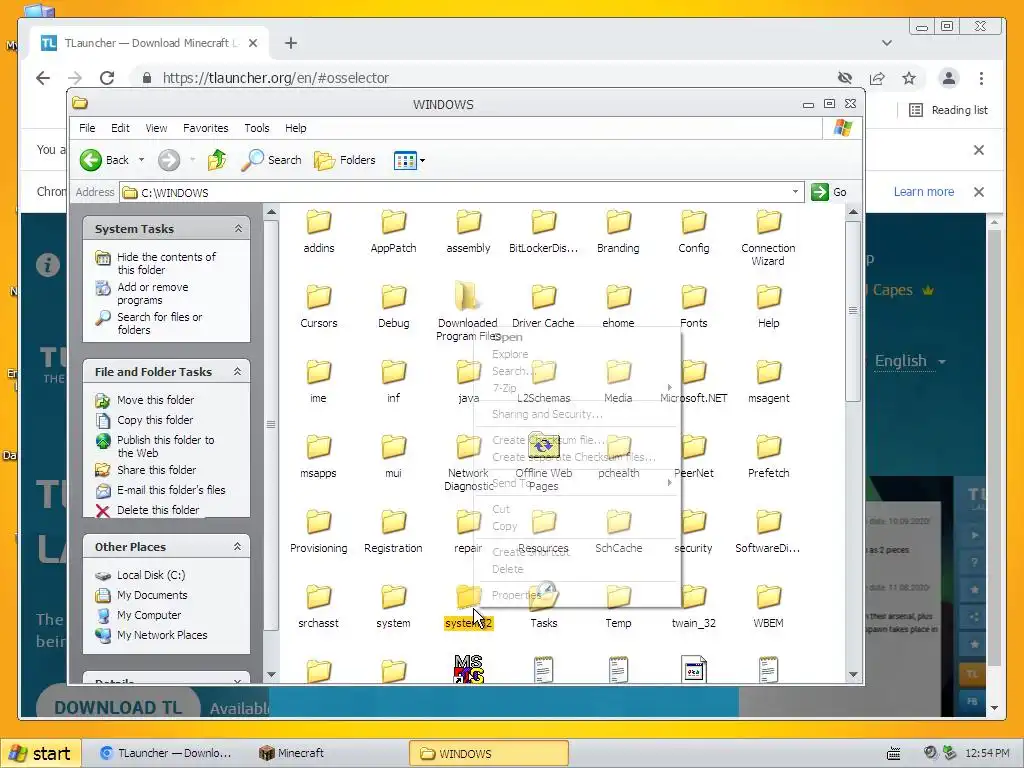
Task: Select the ime folder icon
Action: tap(319, 372)
